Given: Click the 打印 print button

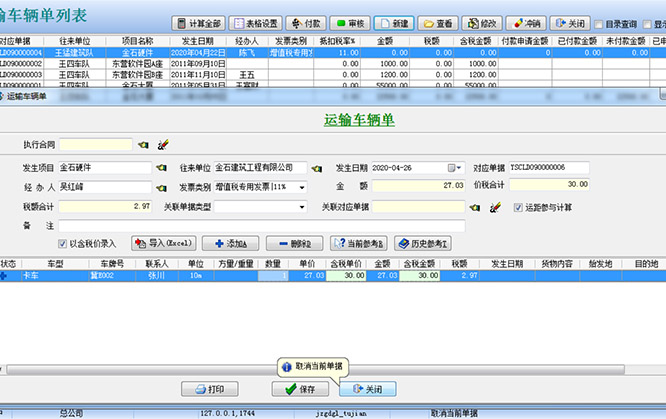Looking at the screenshot, I should [210, 389].
